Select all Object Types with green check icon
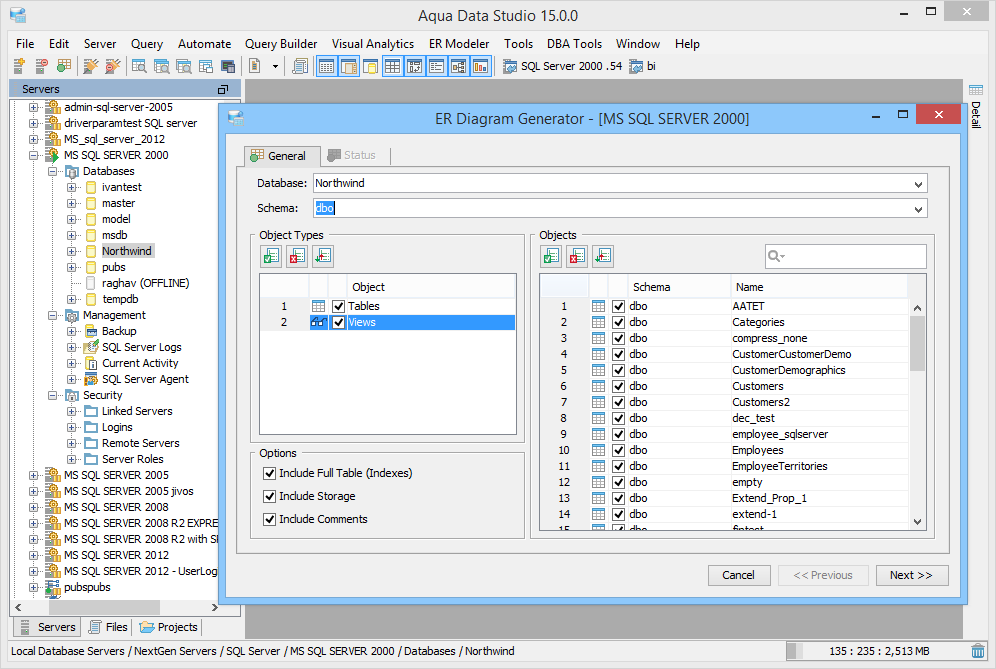Viewport: 996px width, 669px height. 271,256
